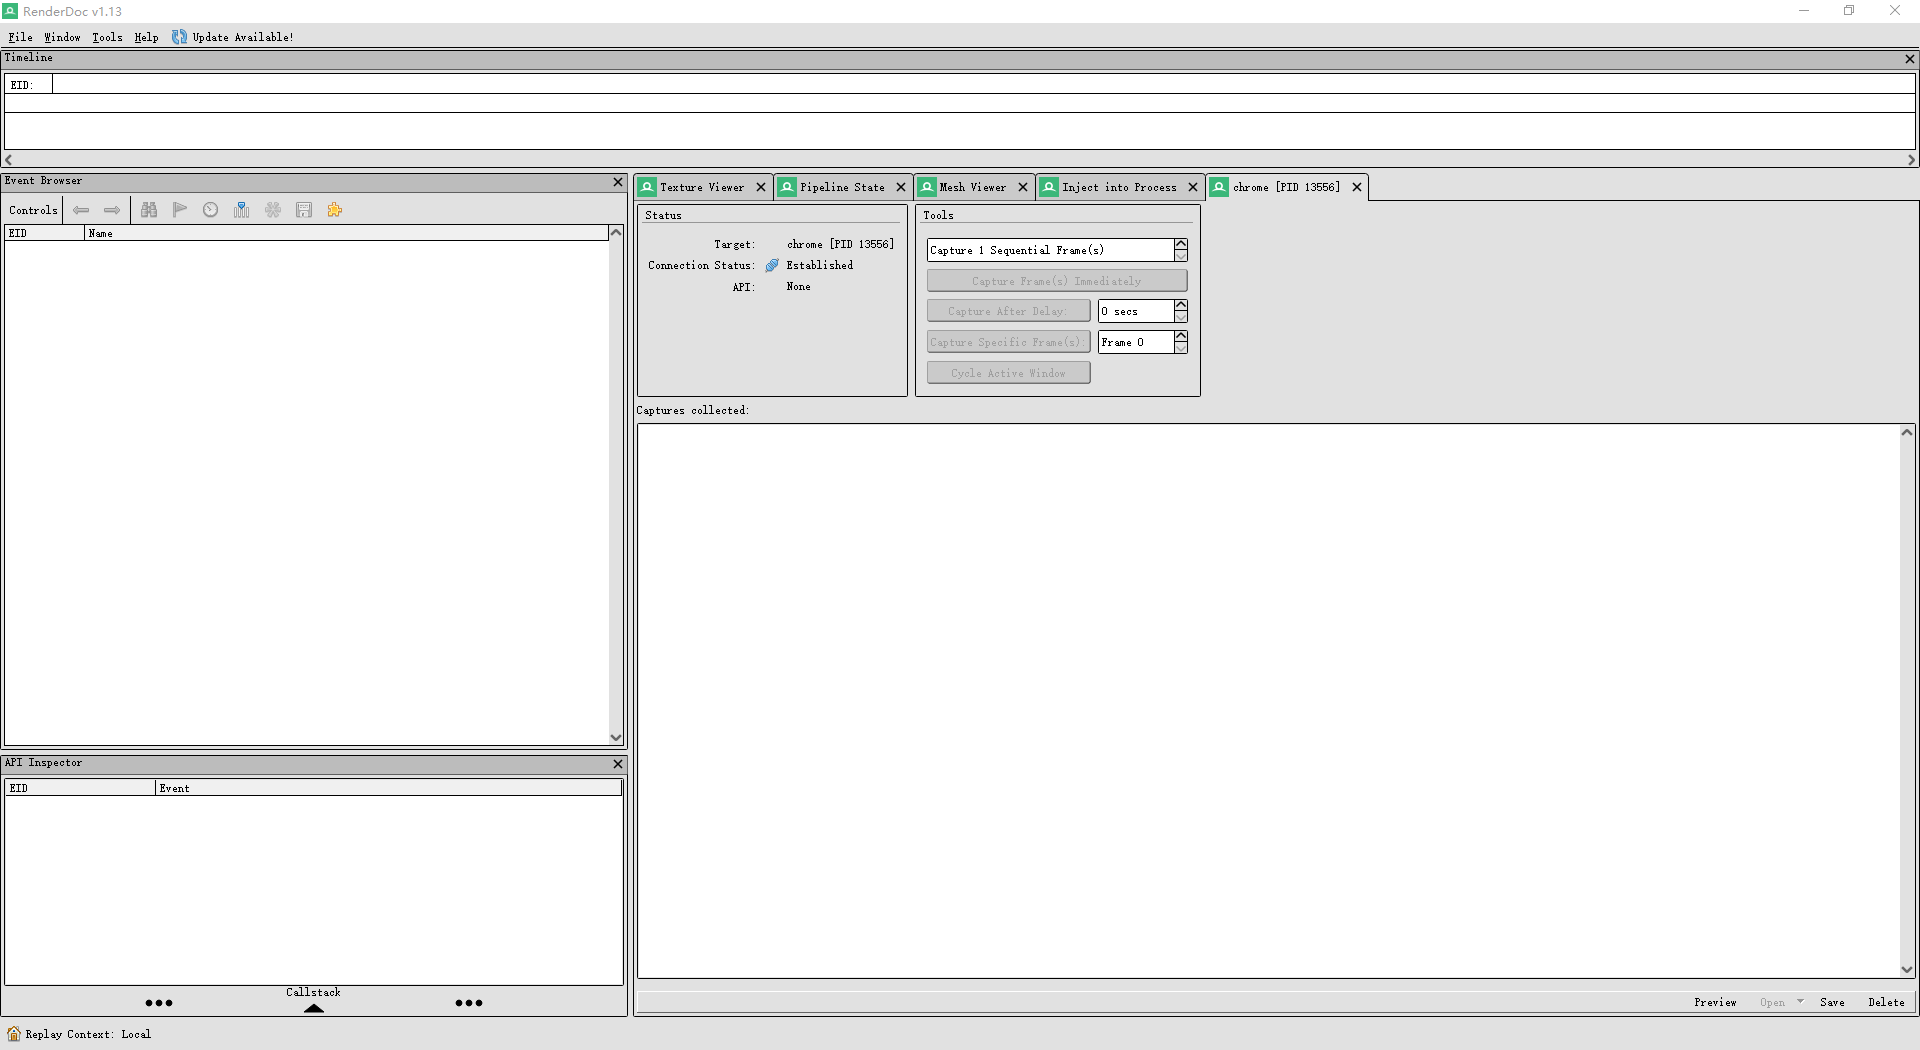
Task: Close the Mesh Viewer tab
Action: [1023, 187]
